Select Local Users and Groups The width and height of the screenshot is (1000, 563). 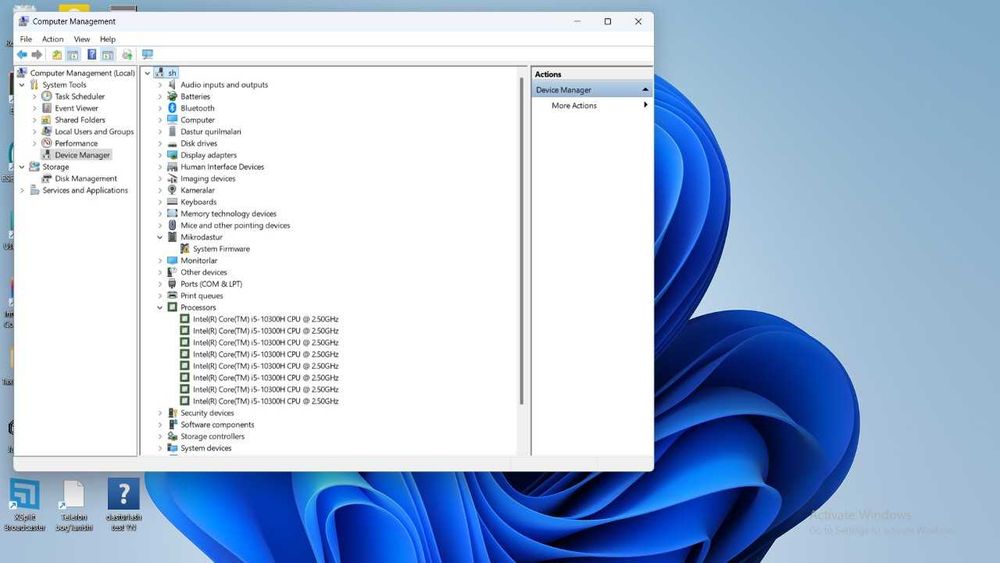[94, 131]
